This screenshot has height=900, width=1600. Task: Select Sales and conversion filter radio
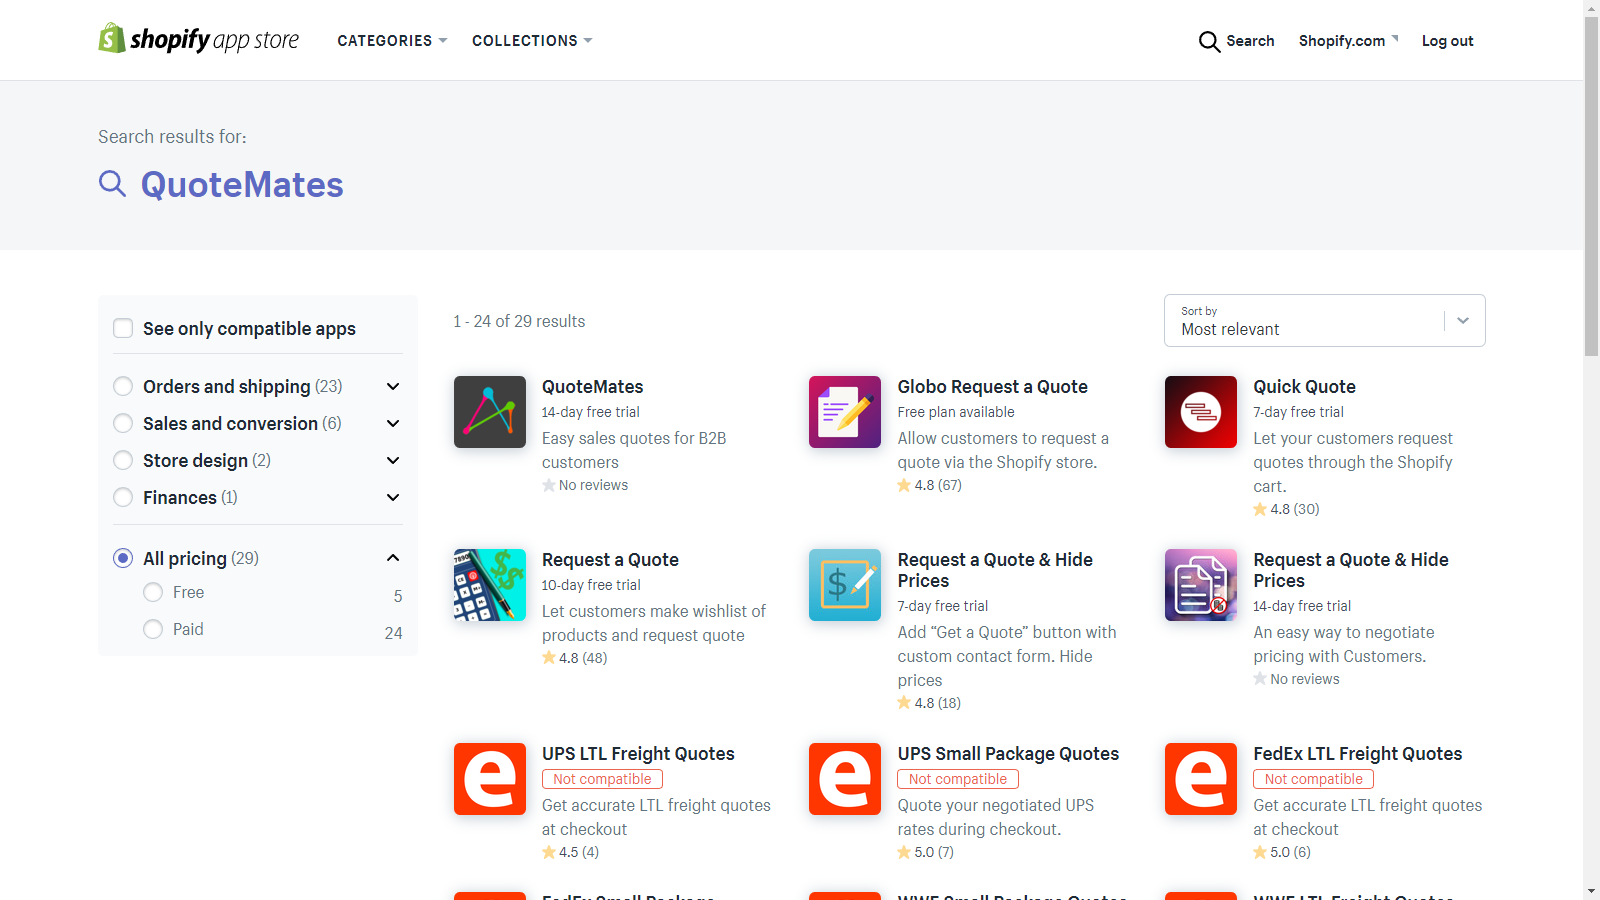[x=123, y=423]
